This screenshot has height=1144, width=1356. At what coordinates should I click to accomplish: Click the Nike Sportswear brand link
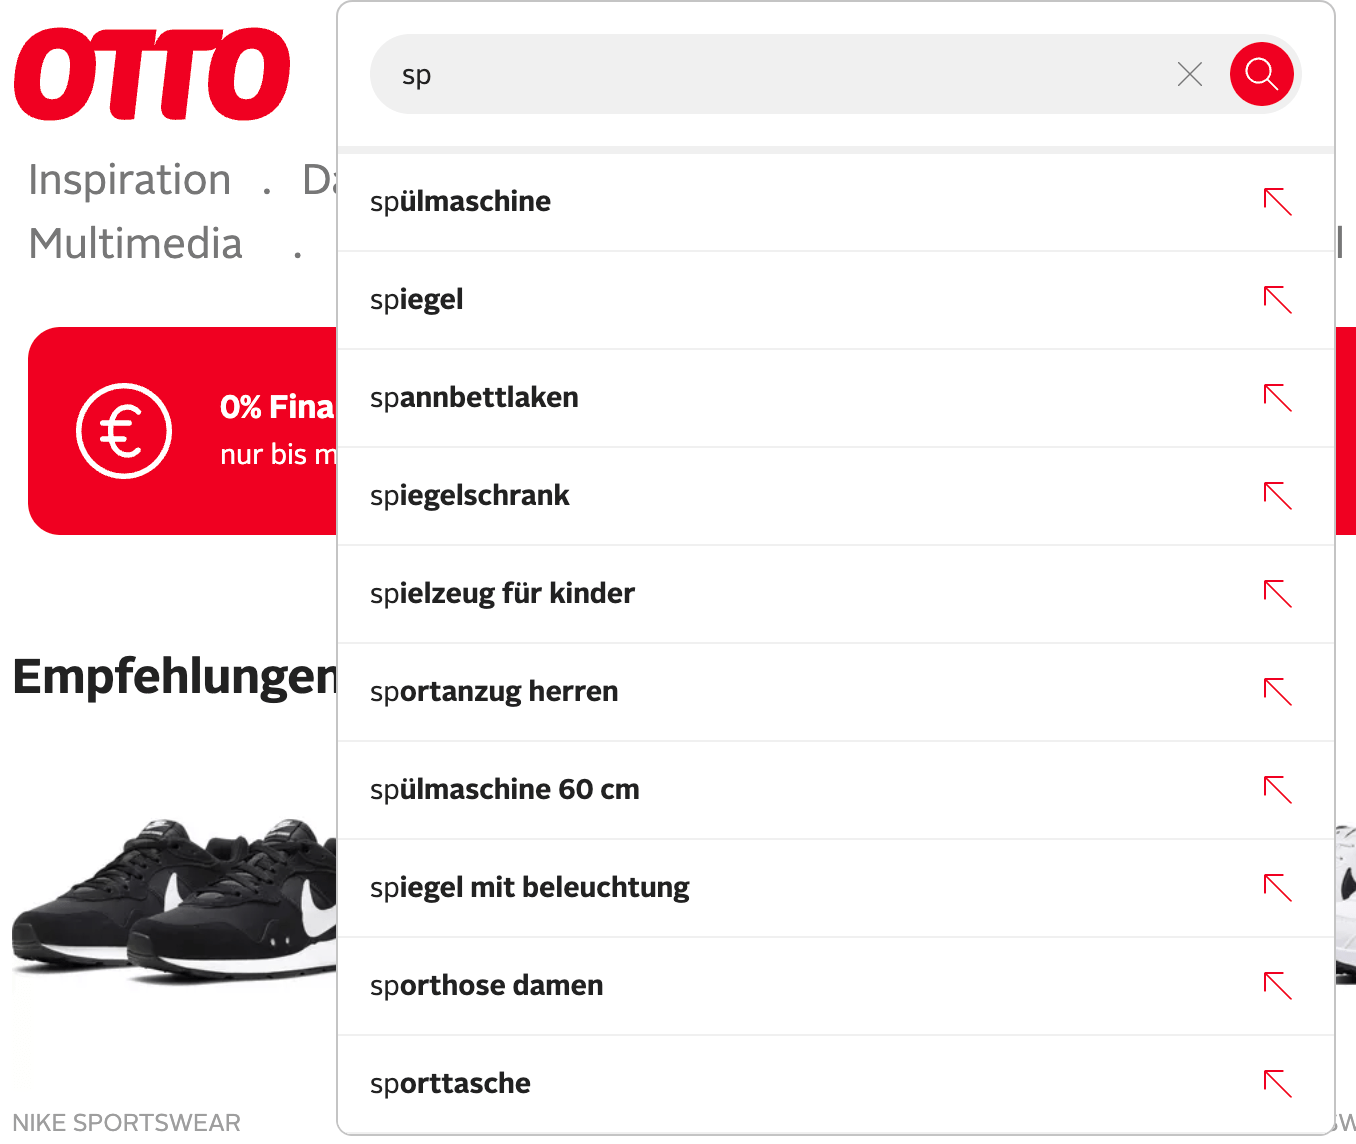pyautogui.click(x=126, y=1123)
